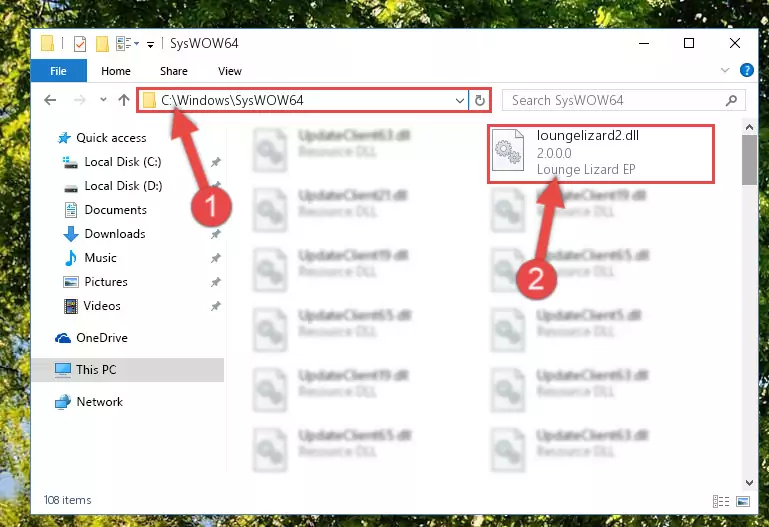Click the Search SysWOW64 field
The image size is (769, 527).
[624, 100]
